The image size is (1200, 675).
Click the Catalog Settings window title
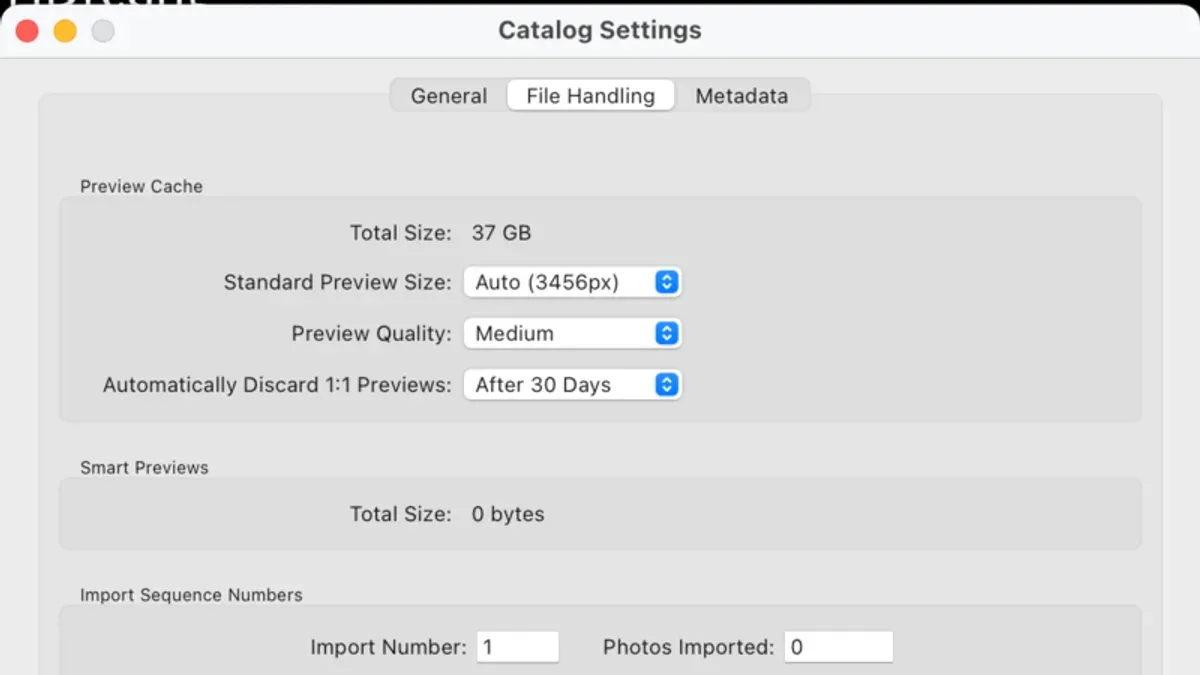[x=600, y=30]
